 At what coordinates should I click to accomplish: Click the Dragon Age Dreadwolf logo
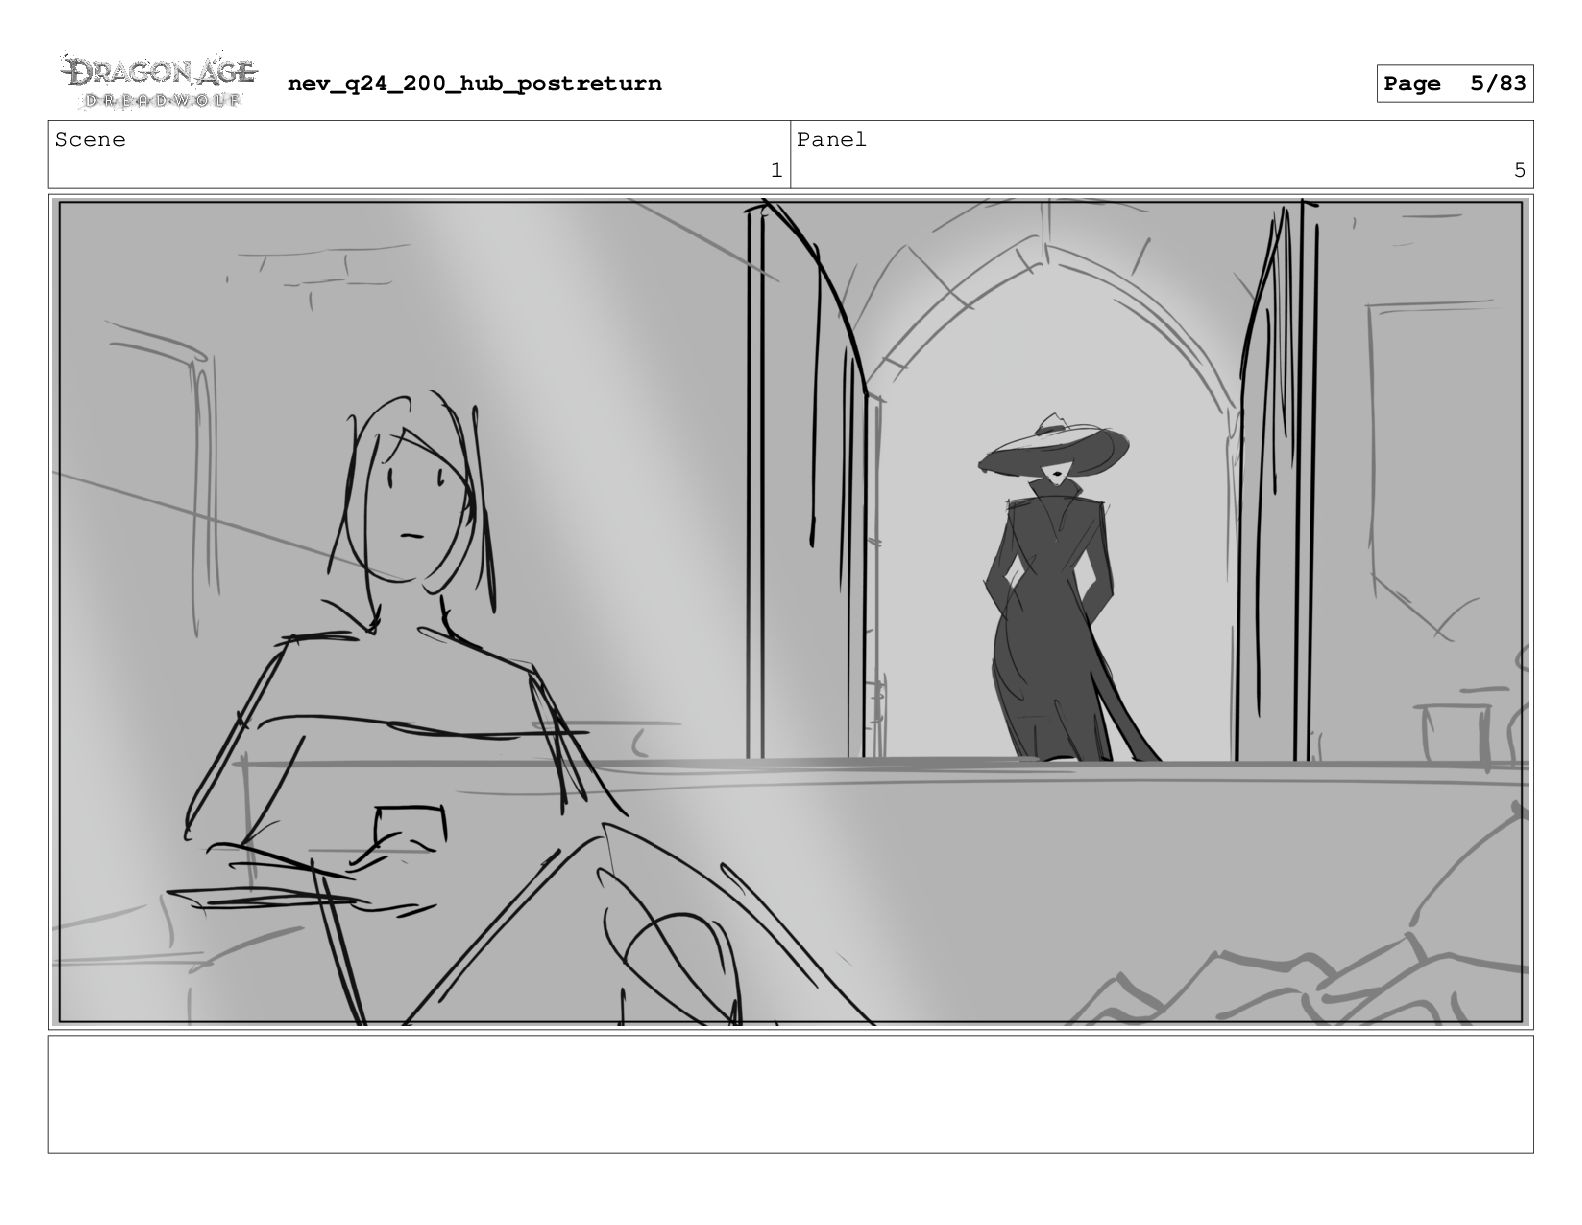point(160,82)
